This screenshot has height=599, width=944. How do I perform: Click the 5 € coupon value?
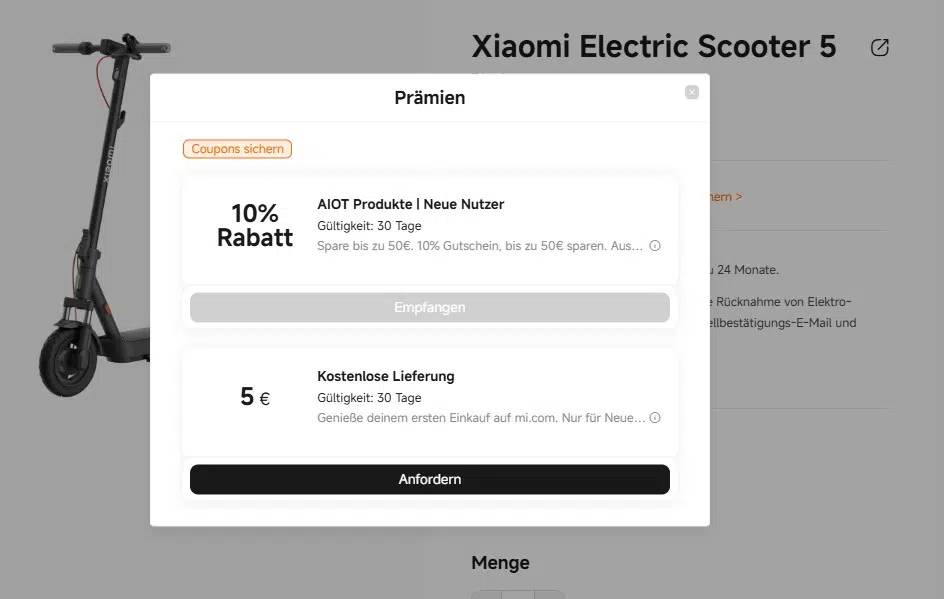[255, 397]
